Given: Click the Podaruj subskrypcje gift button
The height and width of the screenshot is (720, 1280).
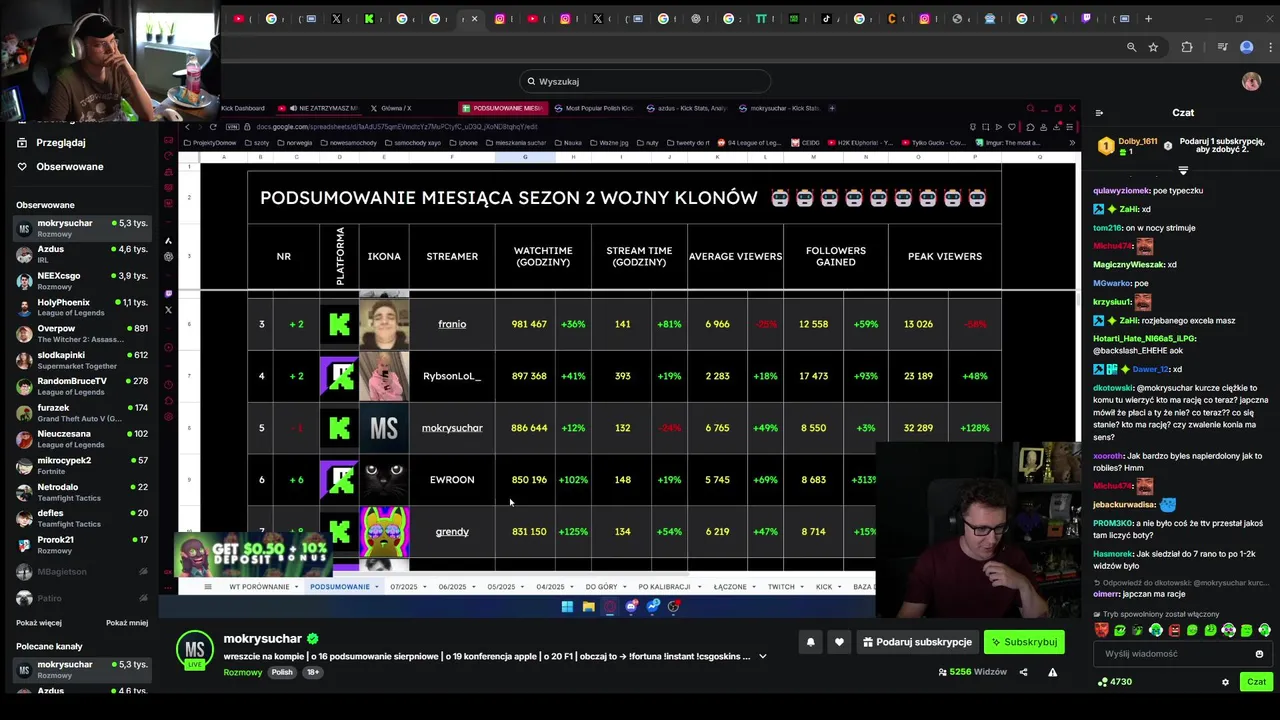Looking at the screenshot, I should click(x=917, y=642).
